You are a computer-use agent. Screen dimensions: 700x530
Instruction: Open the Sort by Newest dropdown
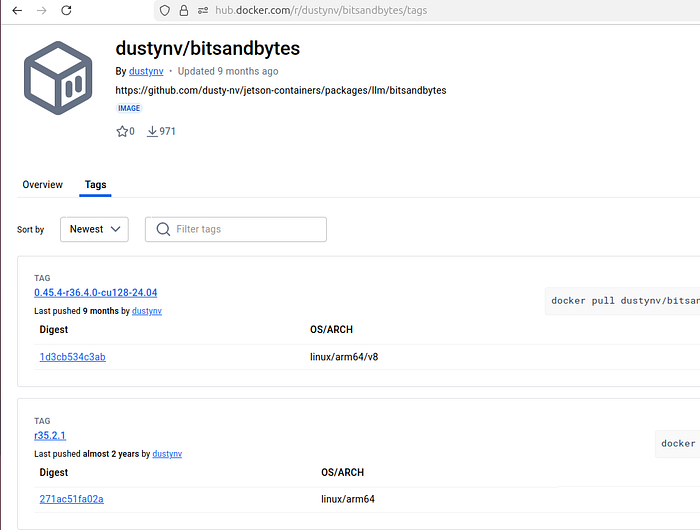(x=94, y=229)
